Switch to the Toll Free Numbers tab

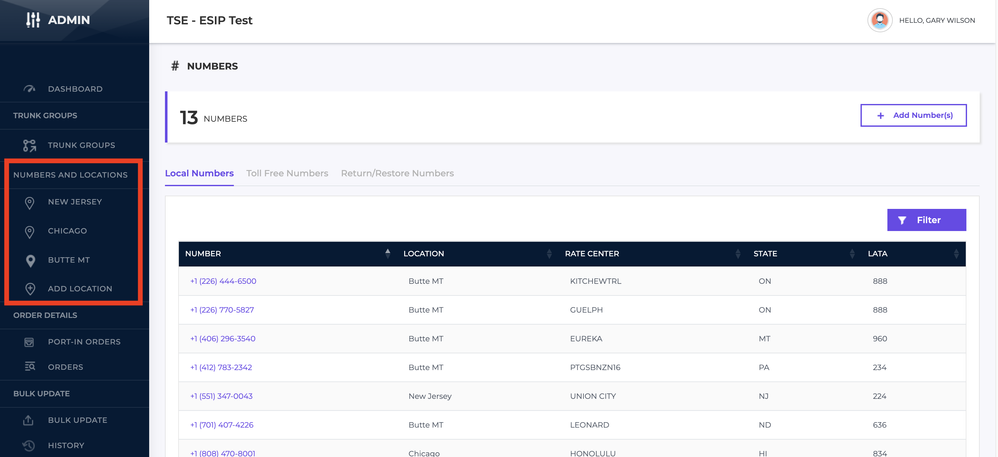287,173
